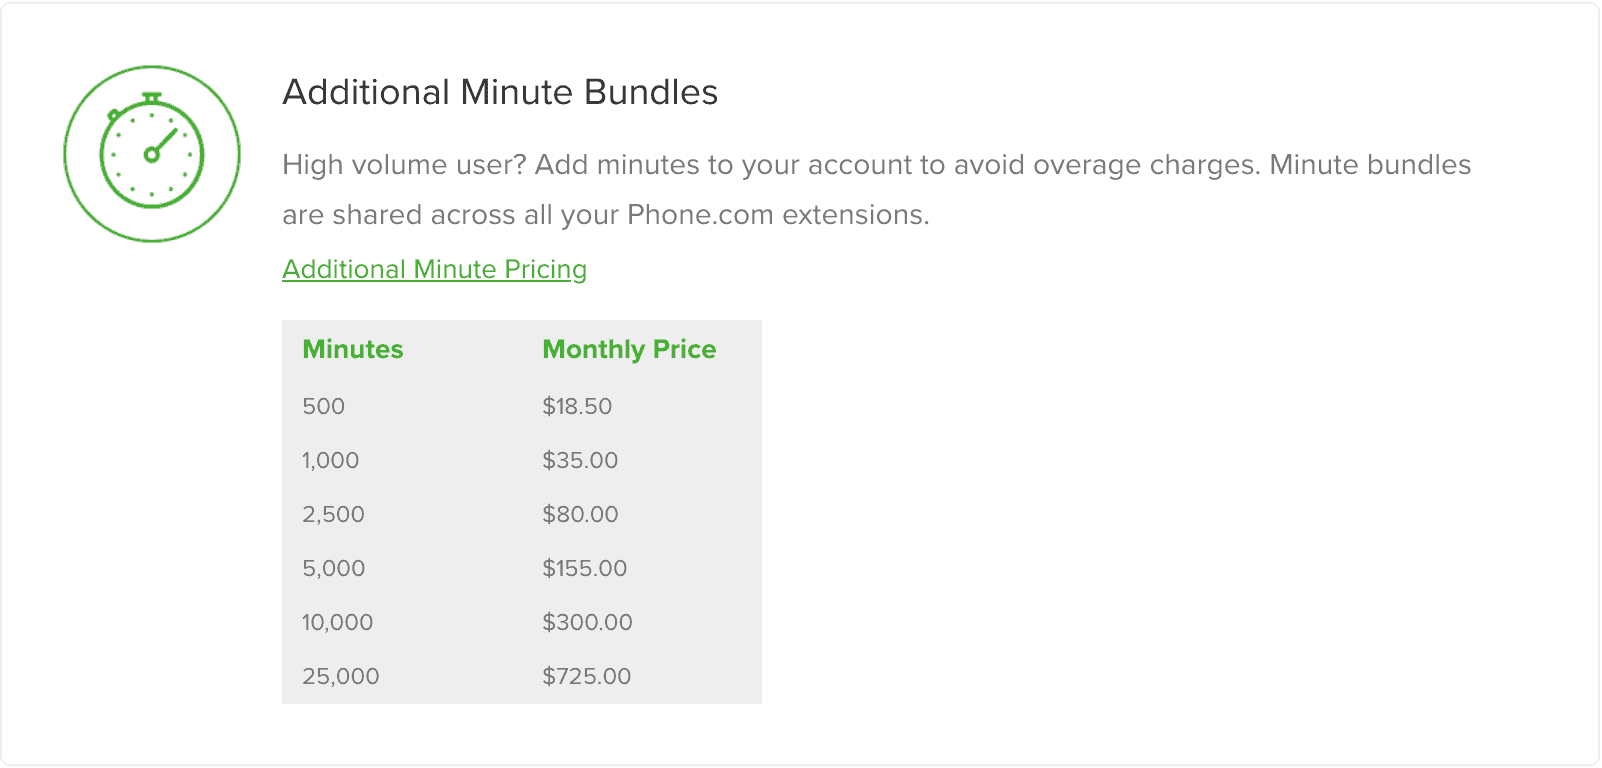Click the Phone.com mention in the description text
This screenshot has height=768, width=1602.
pyautogui.click(x=696, y=214)
